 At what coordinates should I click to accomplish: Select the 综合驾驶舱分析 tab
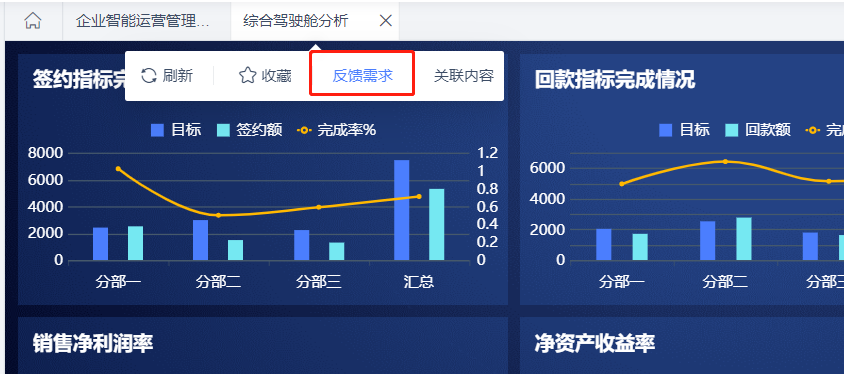click(x=296, y=21)
